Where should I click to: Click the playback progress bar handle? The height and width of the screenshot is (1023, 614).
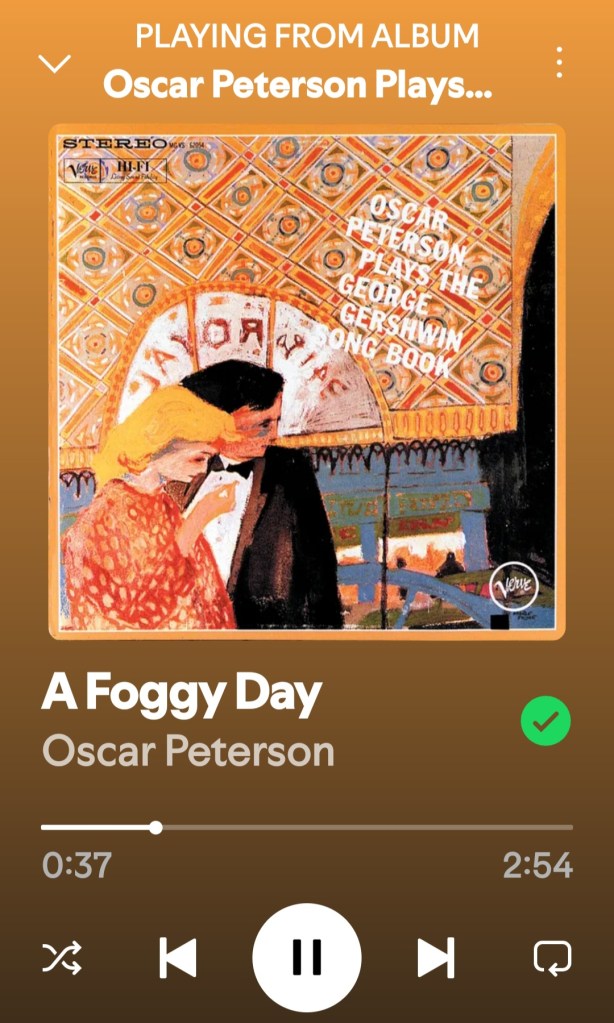point(155,827)
